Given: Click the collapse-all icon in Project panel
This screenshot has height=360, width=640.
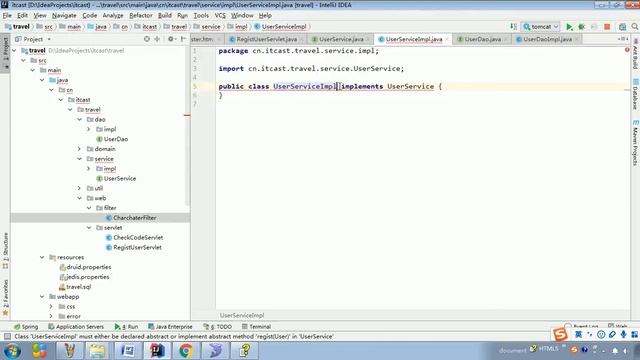Looking at the screenshot, I should point(157,39).
